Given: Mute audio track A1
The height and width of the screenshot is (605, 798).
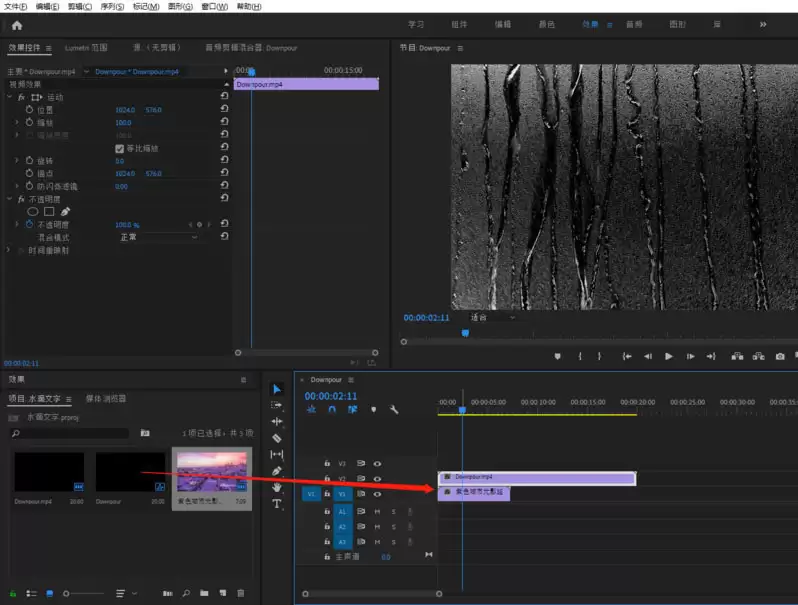Looking at the screenshot, I should (377, 511).
